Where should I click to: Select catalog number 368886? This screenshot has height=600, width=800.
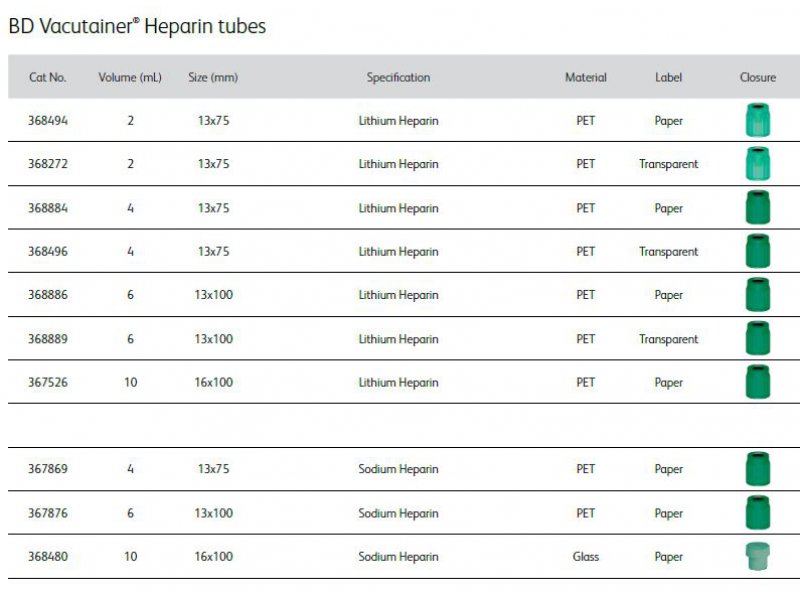[47, 295]
